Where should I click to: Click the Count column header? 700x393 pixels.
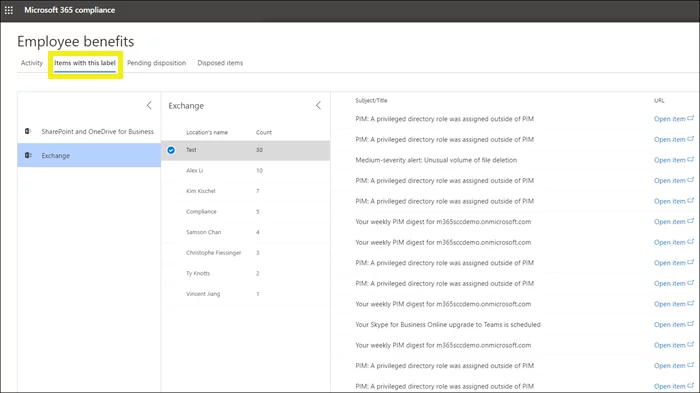[x=264, y=132]
